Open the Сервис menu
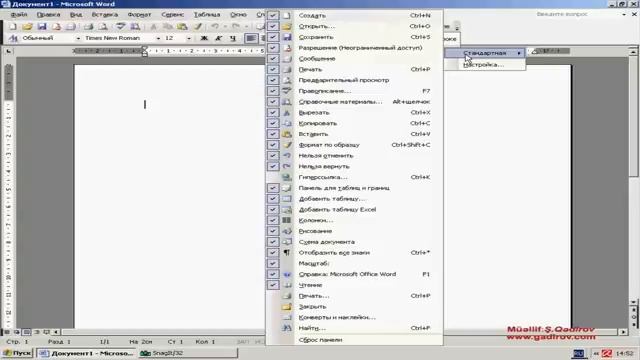Screen dimensions: 640x360 tap(172, 15)
